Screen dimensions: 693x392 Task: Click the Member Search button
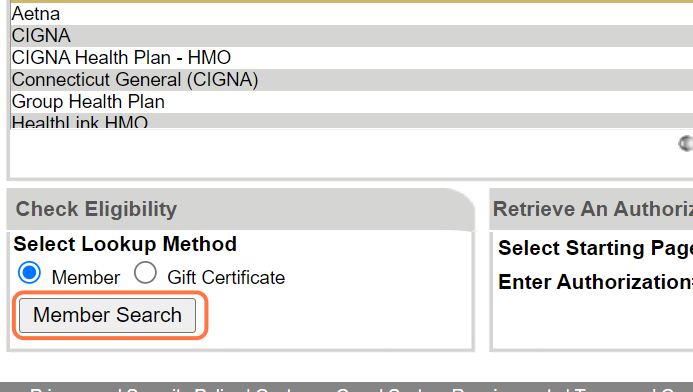click(107, 315)
